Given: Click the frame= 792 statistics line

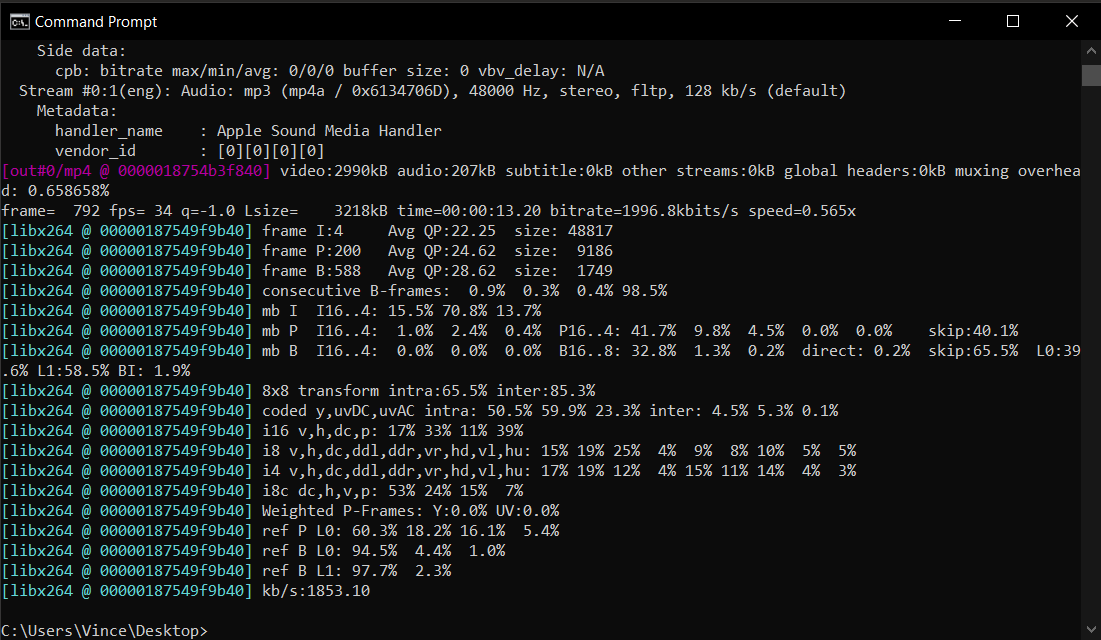Looking at the screenshot, I should point(300,210).
